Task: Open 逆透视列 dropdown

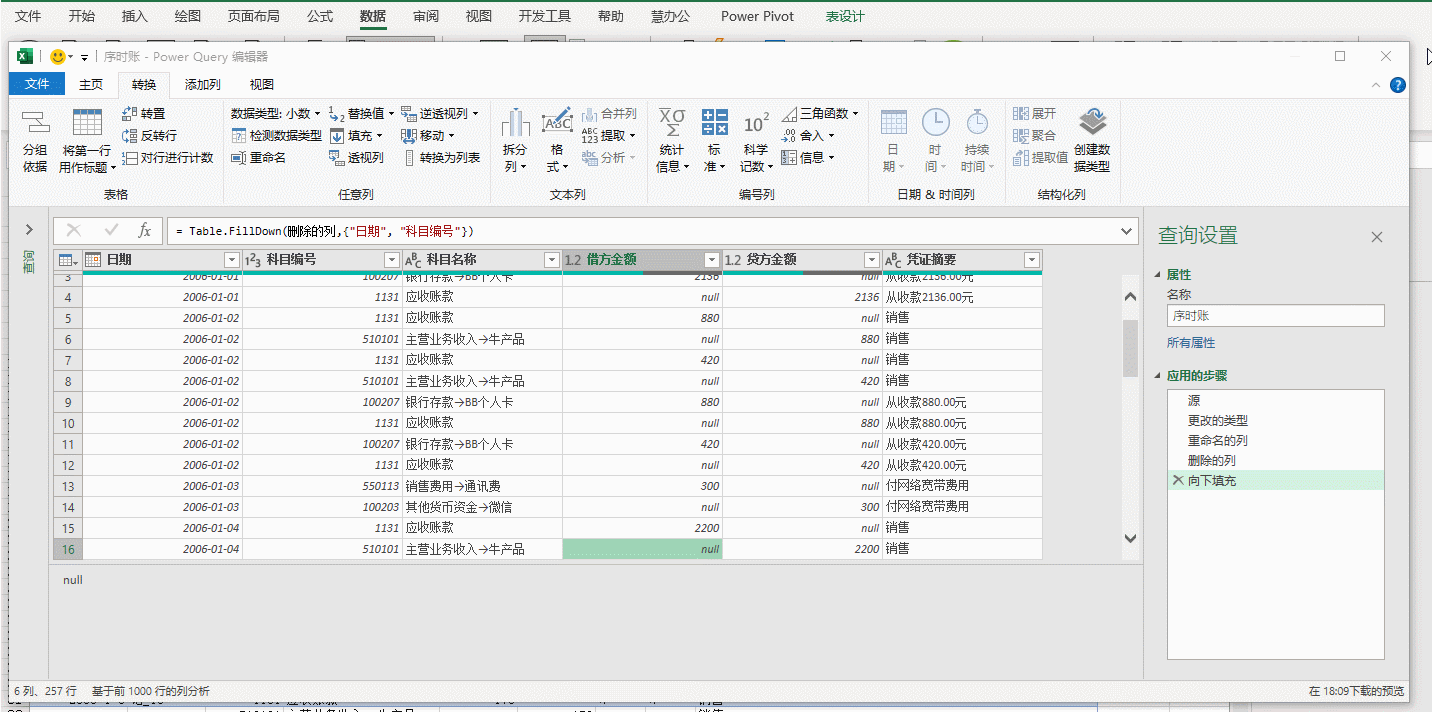Action: (x=440, y=114)
